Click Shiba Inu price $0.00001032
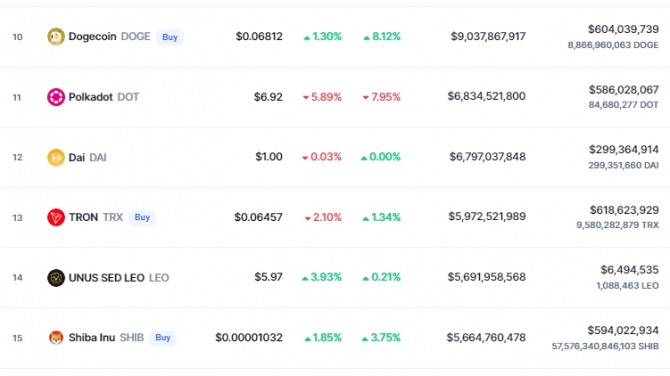The height and width of the screenshot is (376, 670). pyautogui.click(x=249, y=338)
